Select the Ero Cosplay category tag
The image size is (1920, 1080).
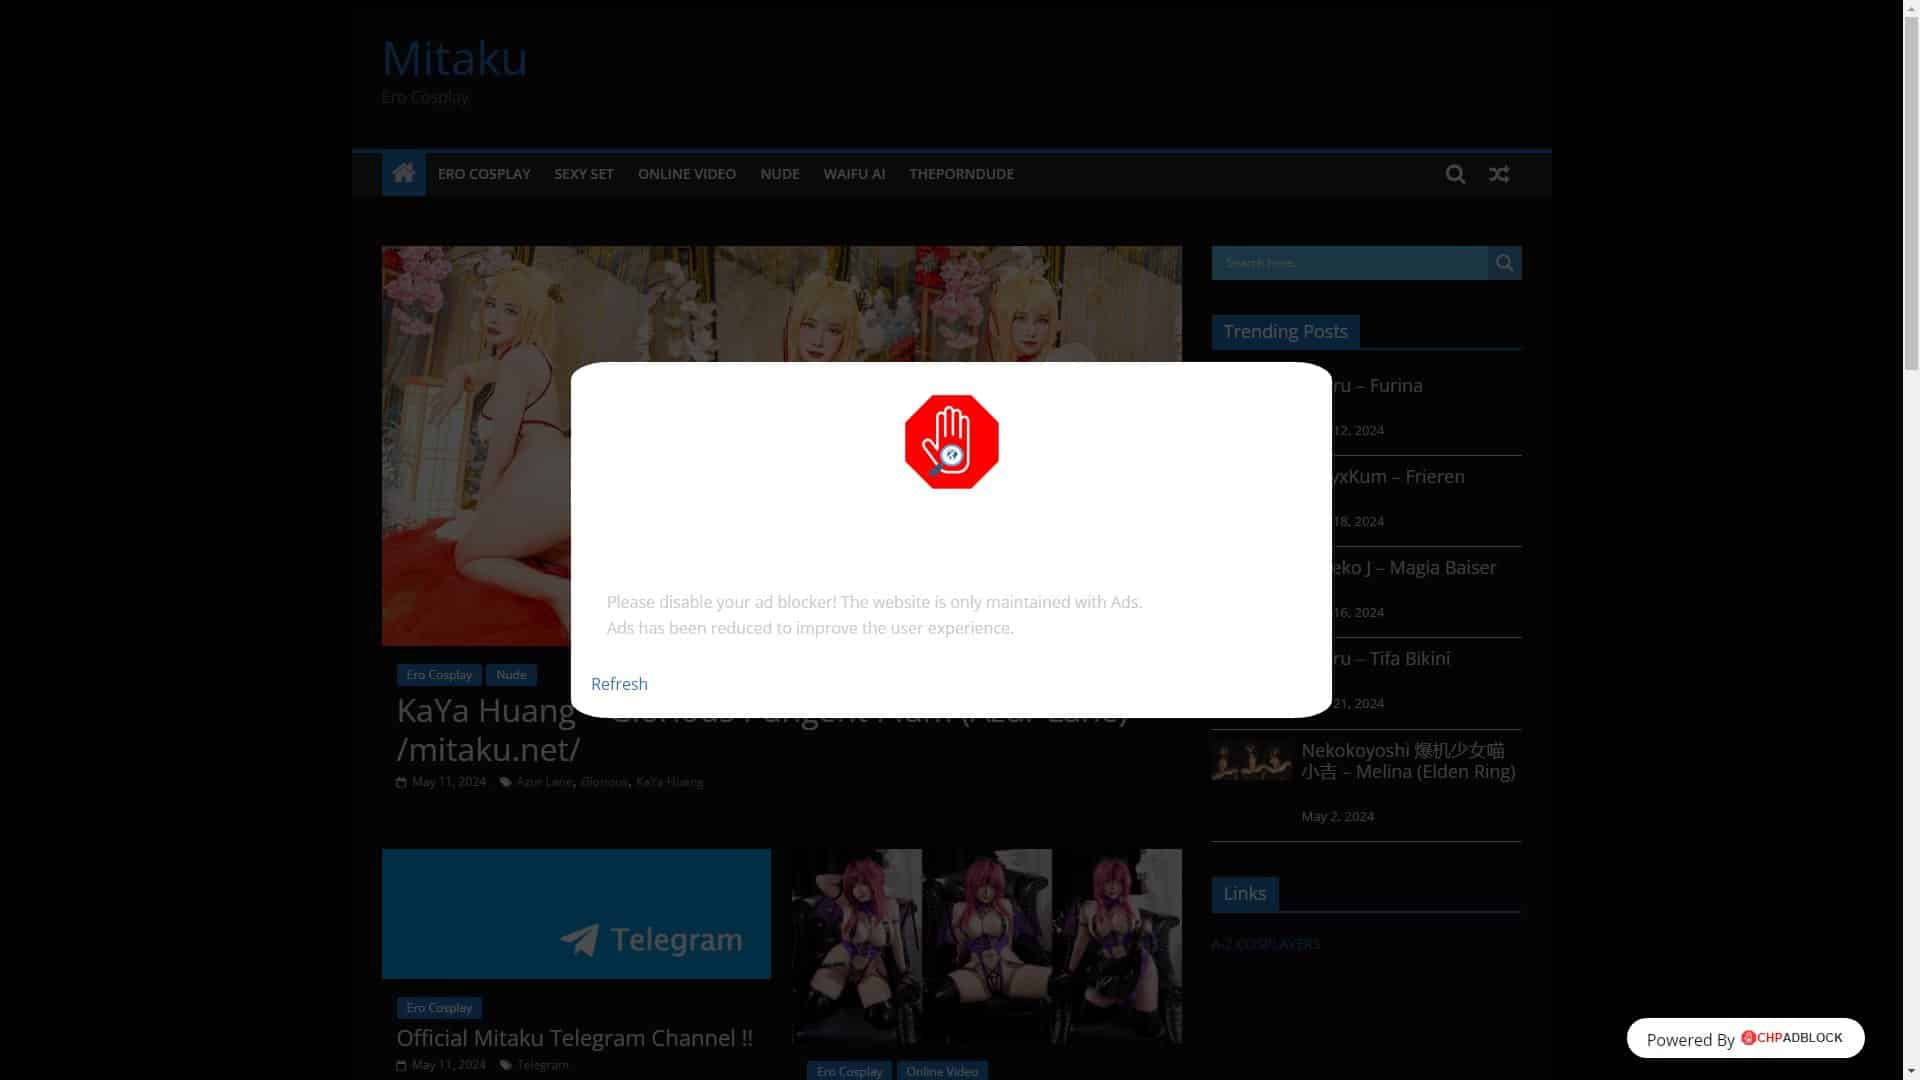click(439, 674)
